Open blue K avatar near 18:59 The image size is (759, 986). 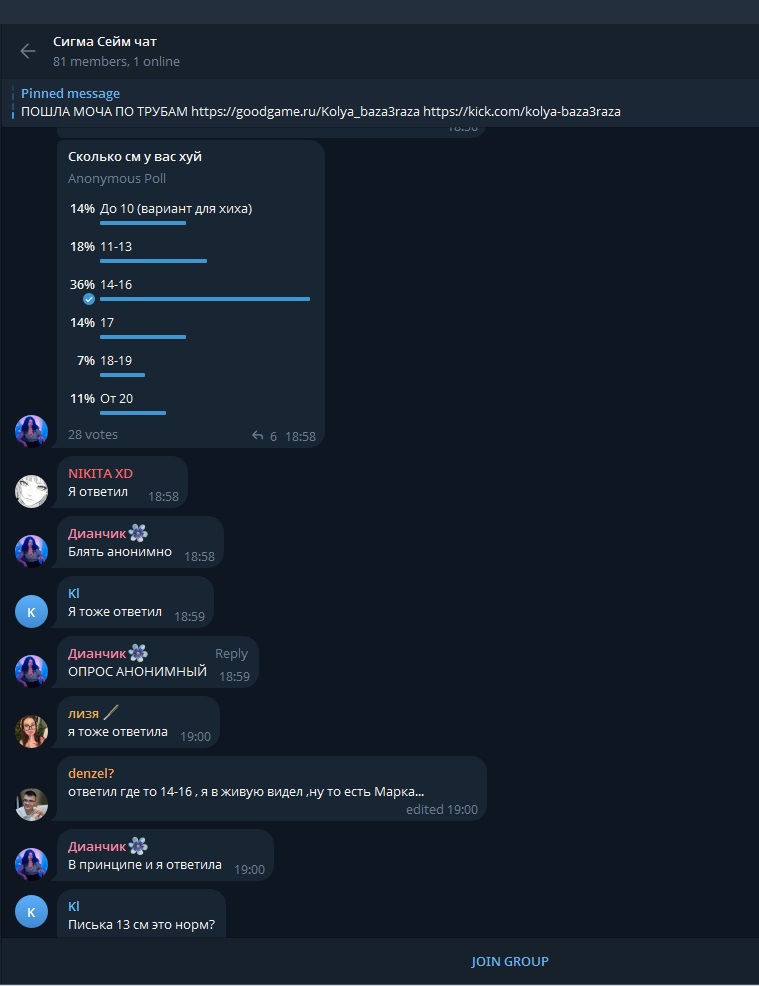pyautogui.click(x=31, y=611)
